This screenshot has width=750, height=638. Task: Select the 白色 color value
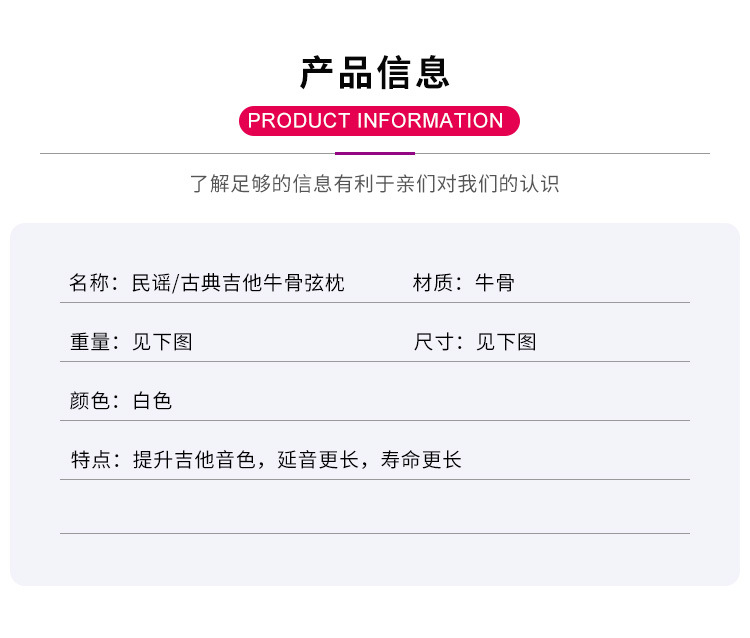coord(152,401)
